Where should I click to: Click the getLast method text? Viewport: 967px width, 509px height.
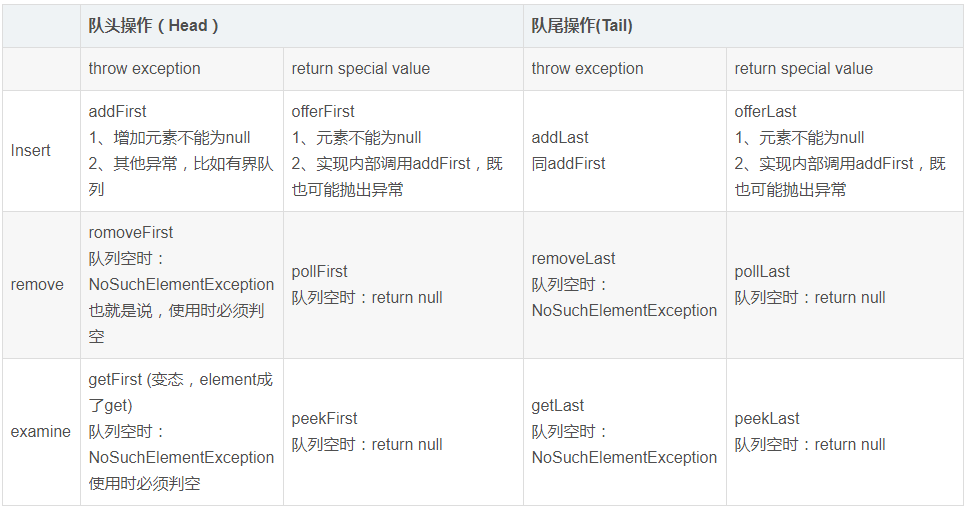(x=558, y=406)
